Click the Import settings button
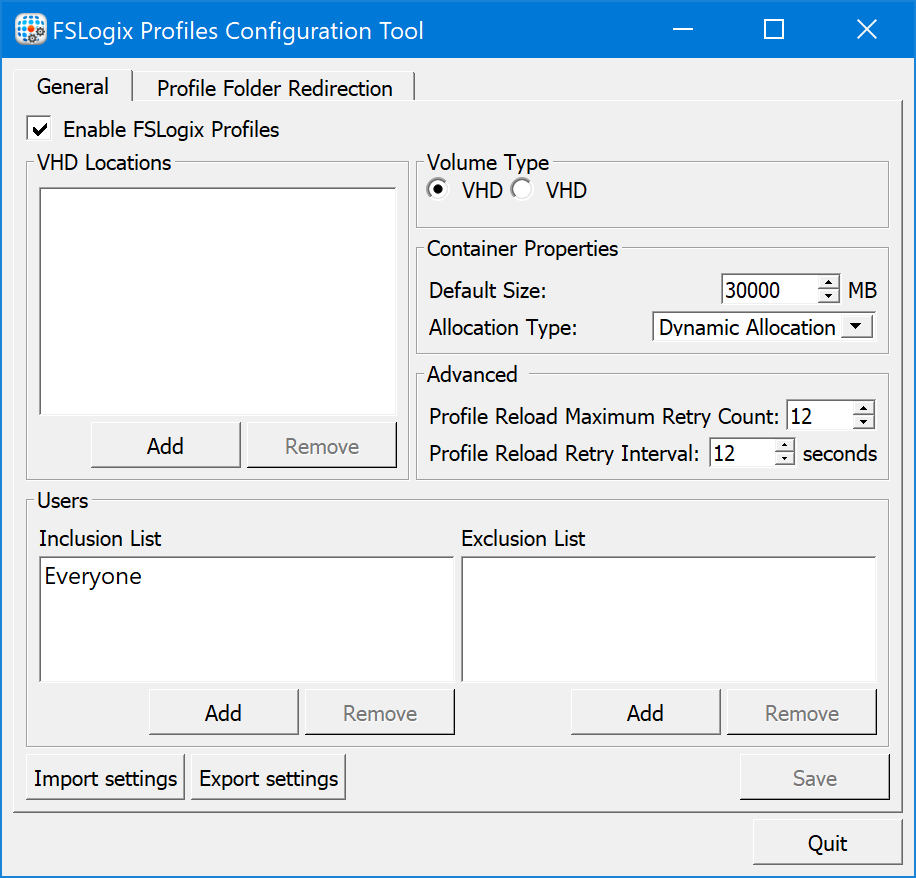 tap(104, 777)
